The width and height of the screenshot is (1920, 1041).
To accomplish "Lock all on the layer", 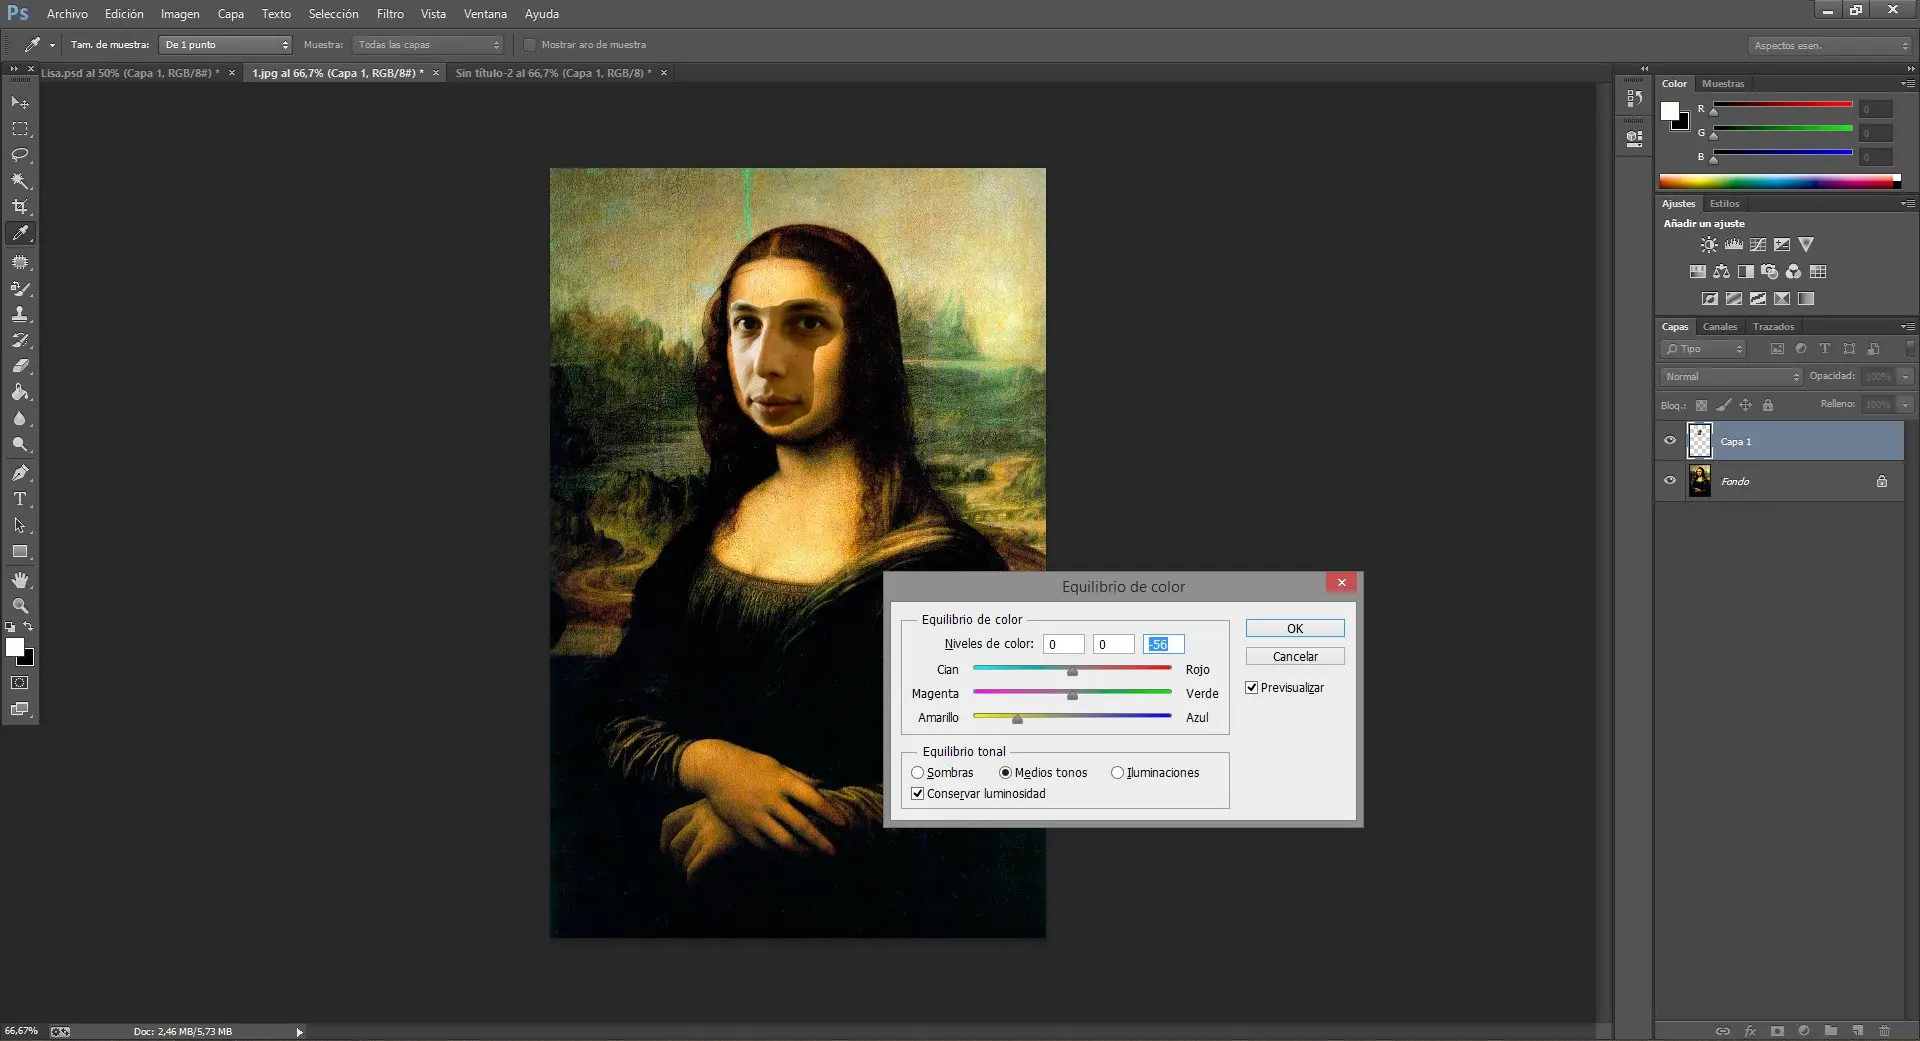I will 1768,405.
